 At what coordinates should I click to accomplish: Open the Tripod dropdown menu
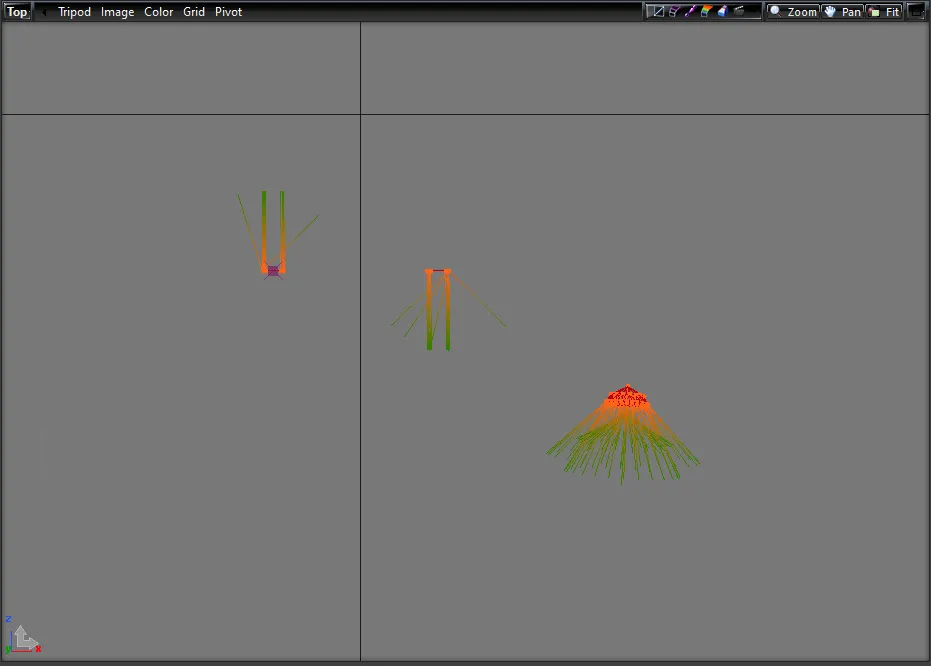pyautogui.click(x=74, y=12)
